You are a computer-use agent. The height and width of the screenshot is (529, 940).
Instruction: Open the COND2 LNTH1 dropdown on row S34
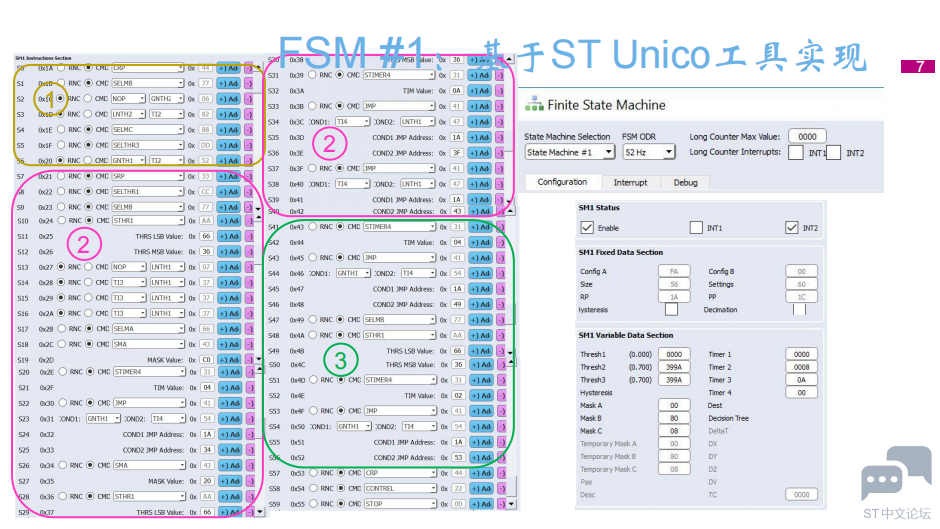click(x=418, y=122)
